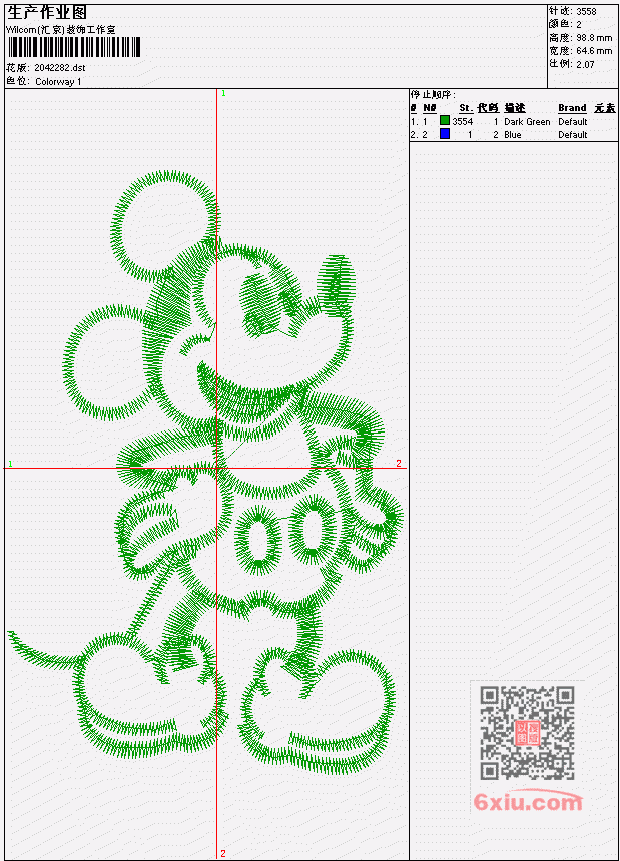Click the Blue color swatch
This screenshot has height=861, width=620.
tap(444, 133)
